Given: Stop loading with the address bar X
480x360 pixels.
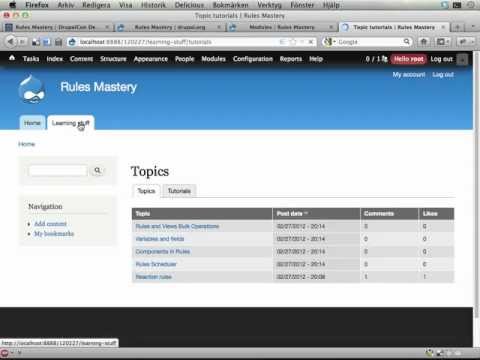Looking at the screenshot, I should tap(311, 42).
